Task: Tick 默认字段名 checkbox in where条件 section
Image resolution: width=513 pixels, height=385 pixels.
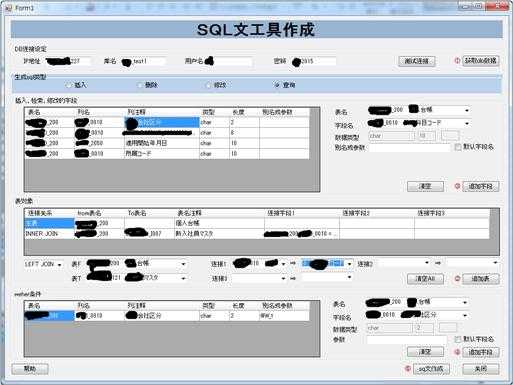Action: pyautogui.click(x=458, y=339)
